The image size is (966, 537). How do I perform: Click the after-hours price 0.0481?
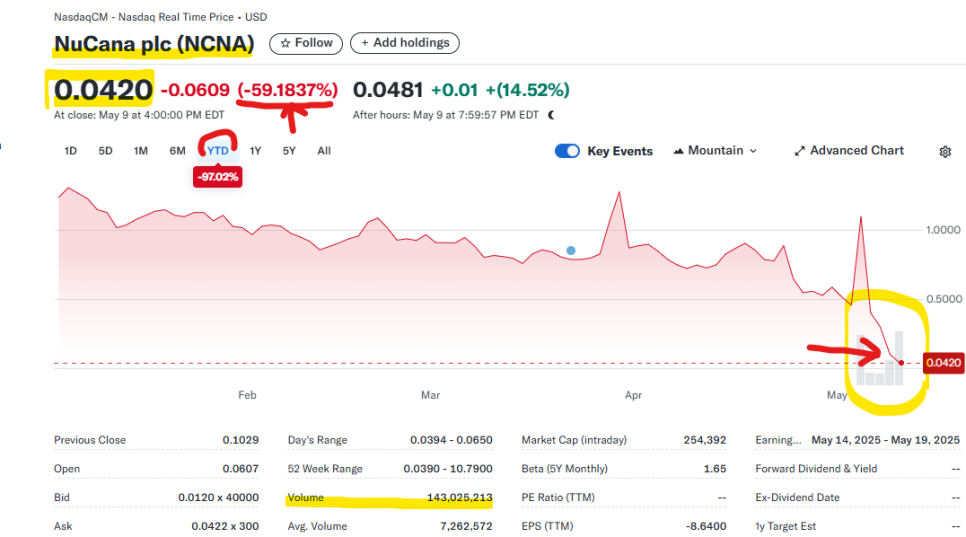point(388,90)
